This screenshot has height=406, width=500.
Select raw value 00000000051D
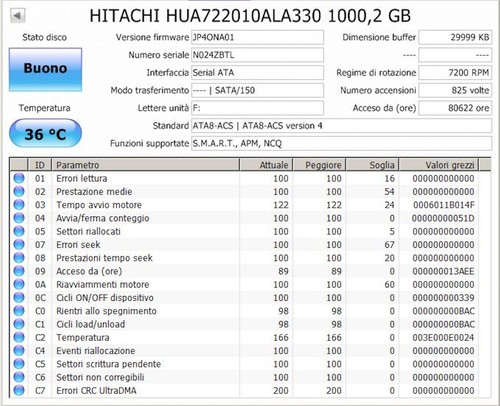click(443, 218)
